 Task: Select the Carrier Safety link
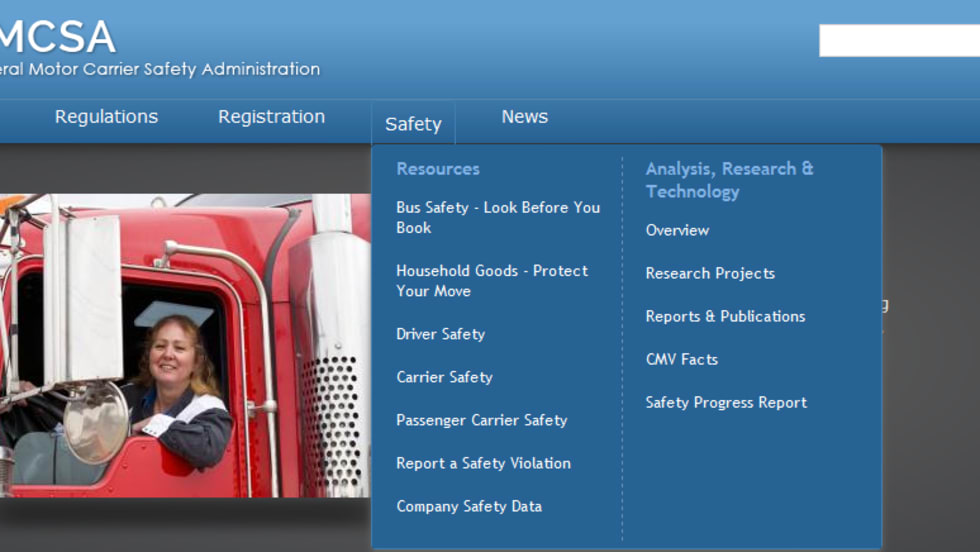click(x=444, y=377)
